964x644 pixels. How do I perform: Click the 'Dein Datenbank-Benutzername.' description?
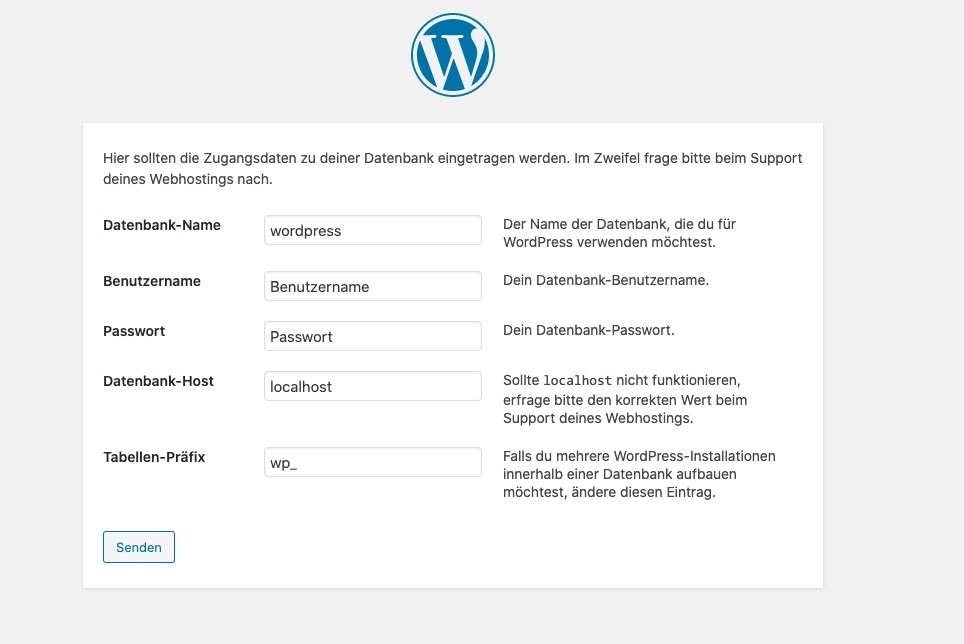coord(606,280)
